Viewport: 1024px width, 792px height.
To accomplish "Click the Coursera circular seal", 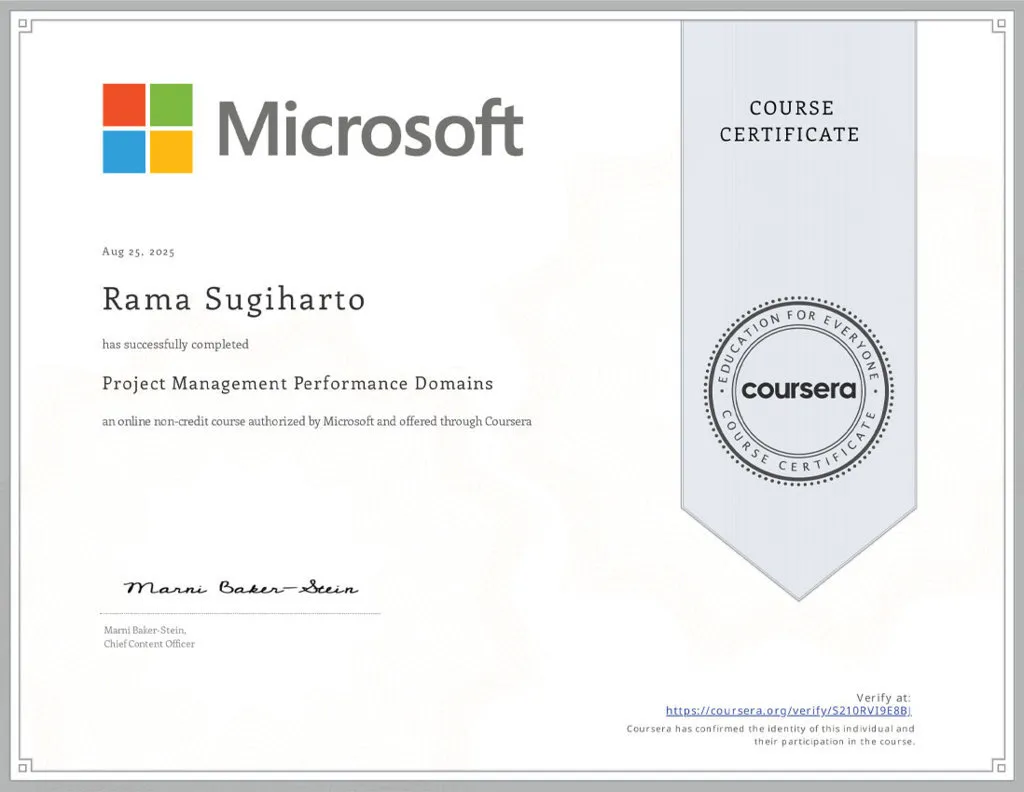I will (798, 389).
